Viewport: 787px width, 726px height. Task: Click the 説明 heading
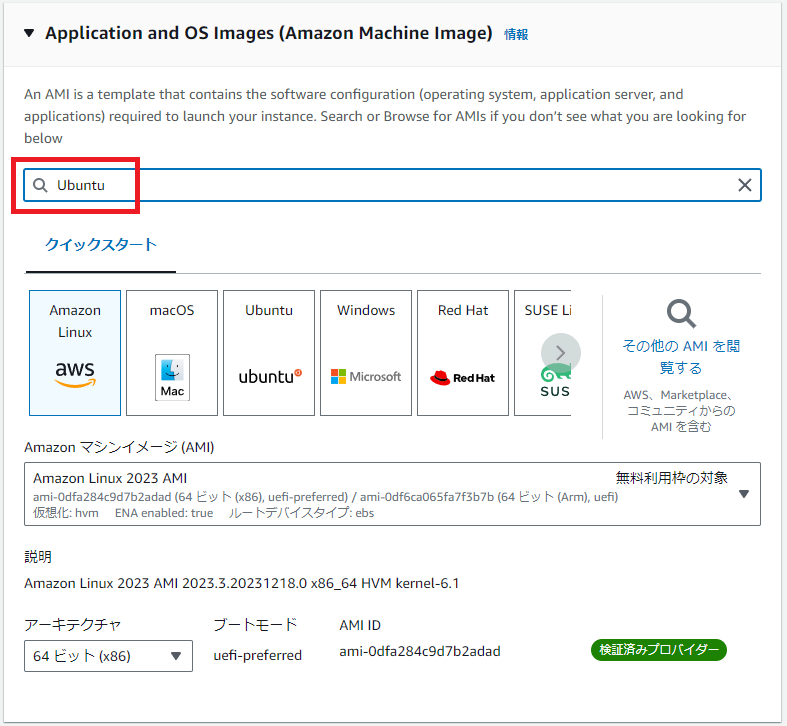[x=38, y=556]
